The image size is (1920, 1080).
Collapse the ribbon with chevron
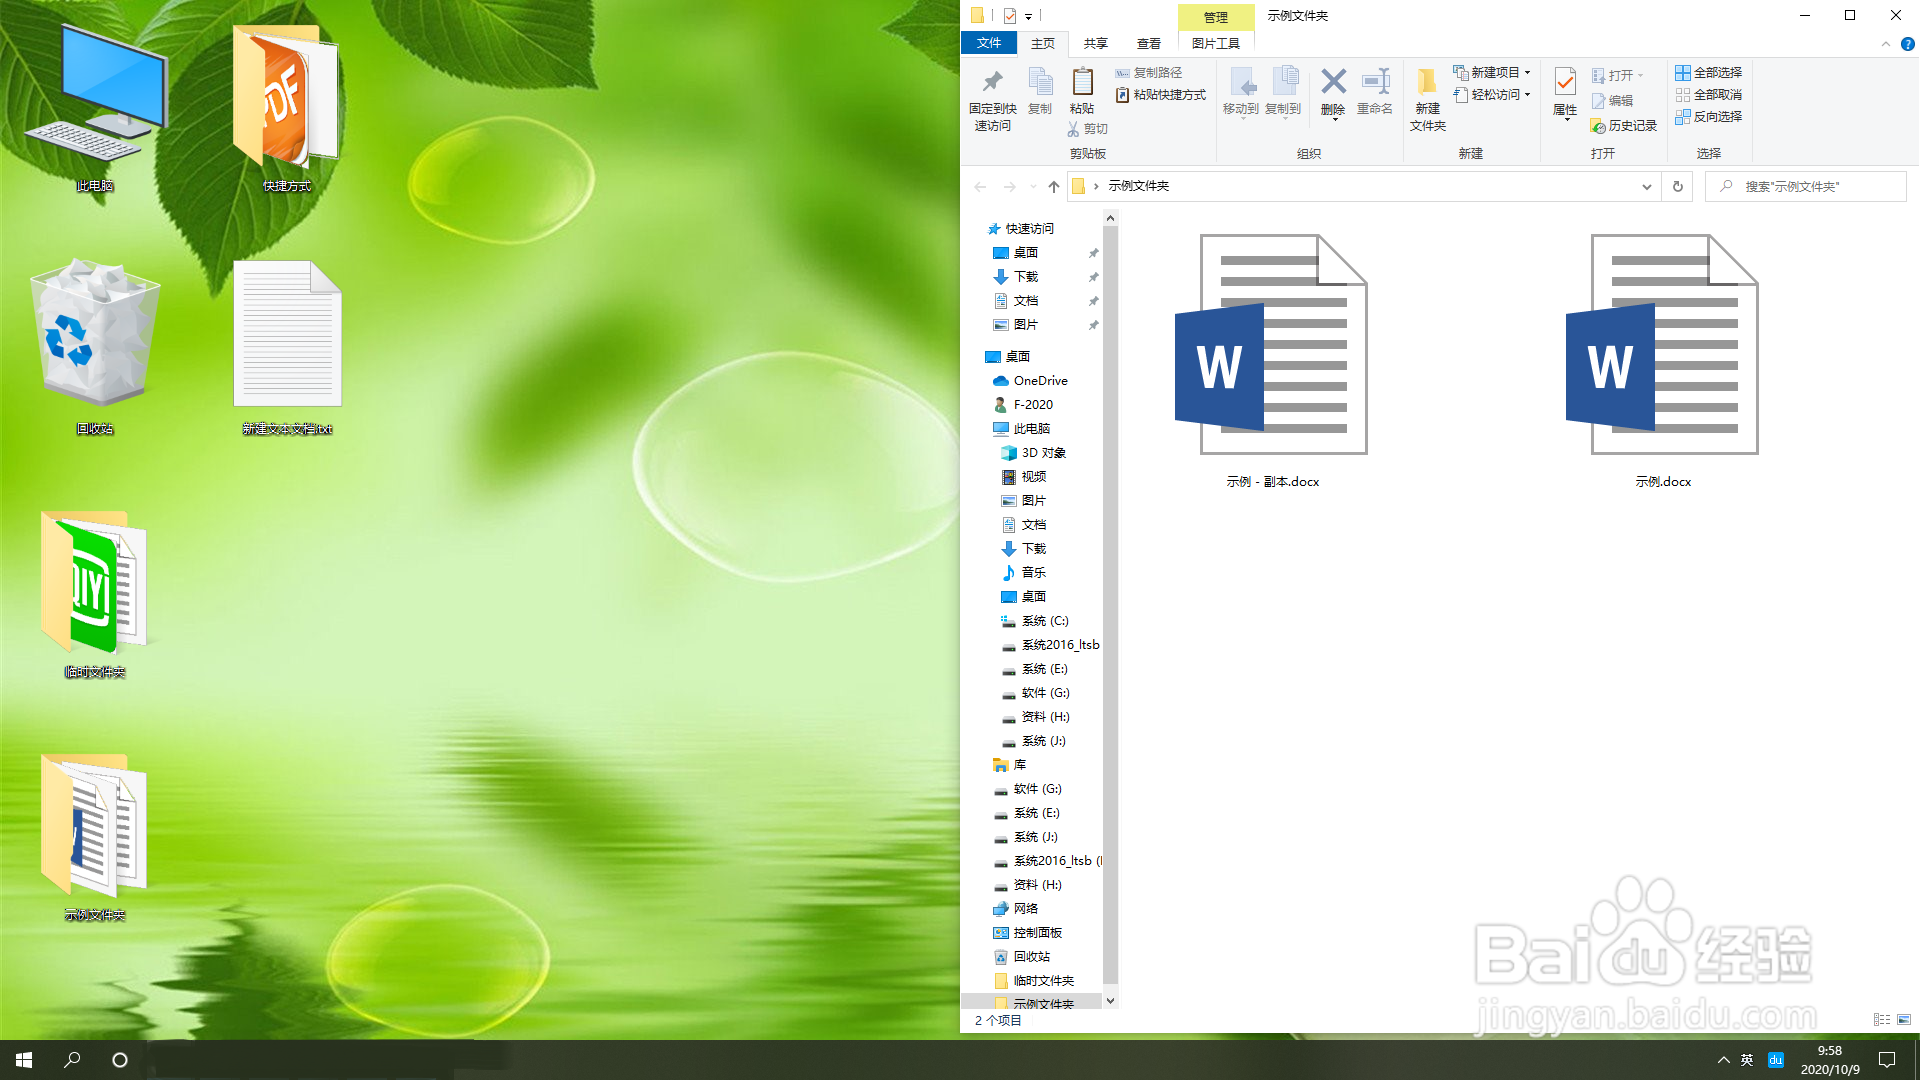click(x=1886, y=44)
